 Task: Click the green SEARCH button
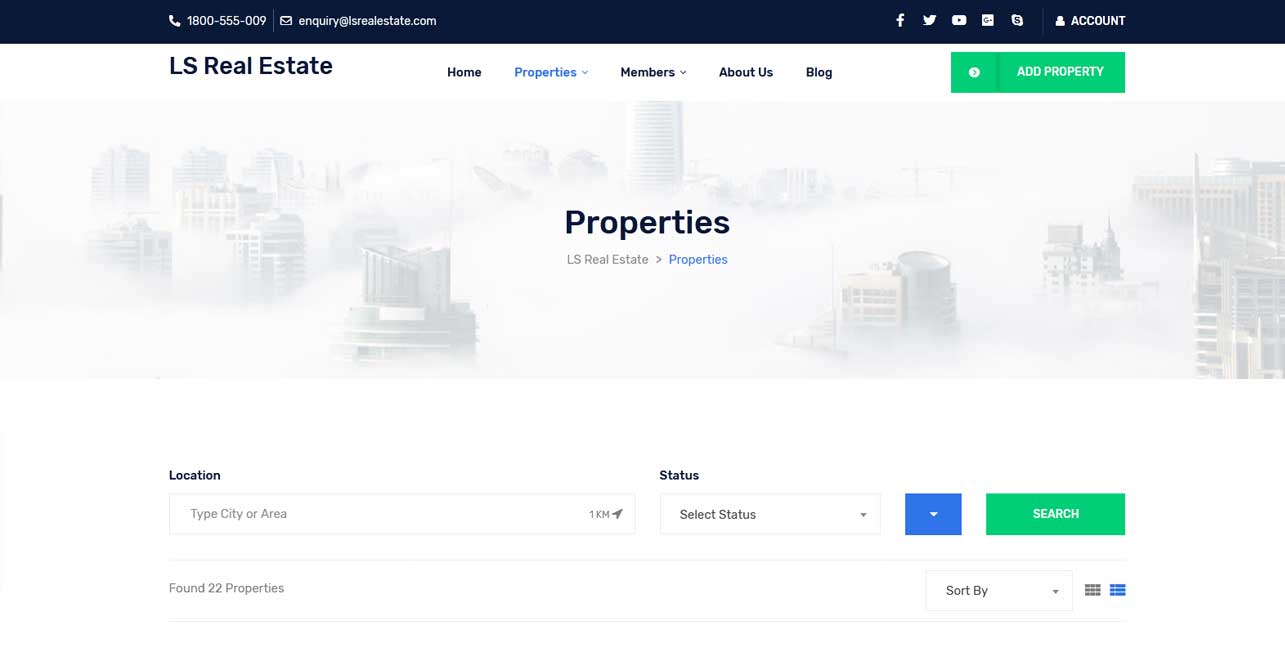tap(1055, 514)
